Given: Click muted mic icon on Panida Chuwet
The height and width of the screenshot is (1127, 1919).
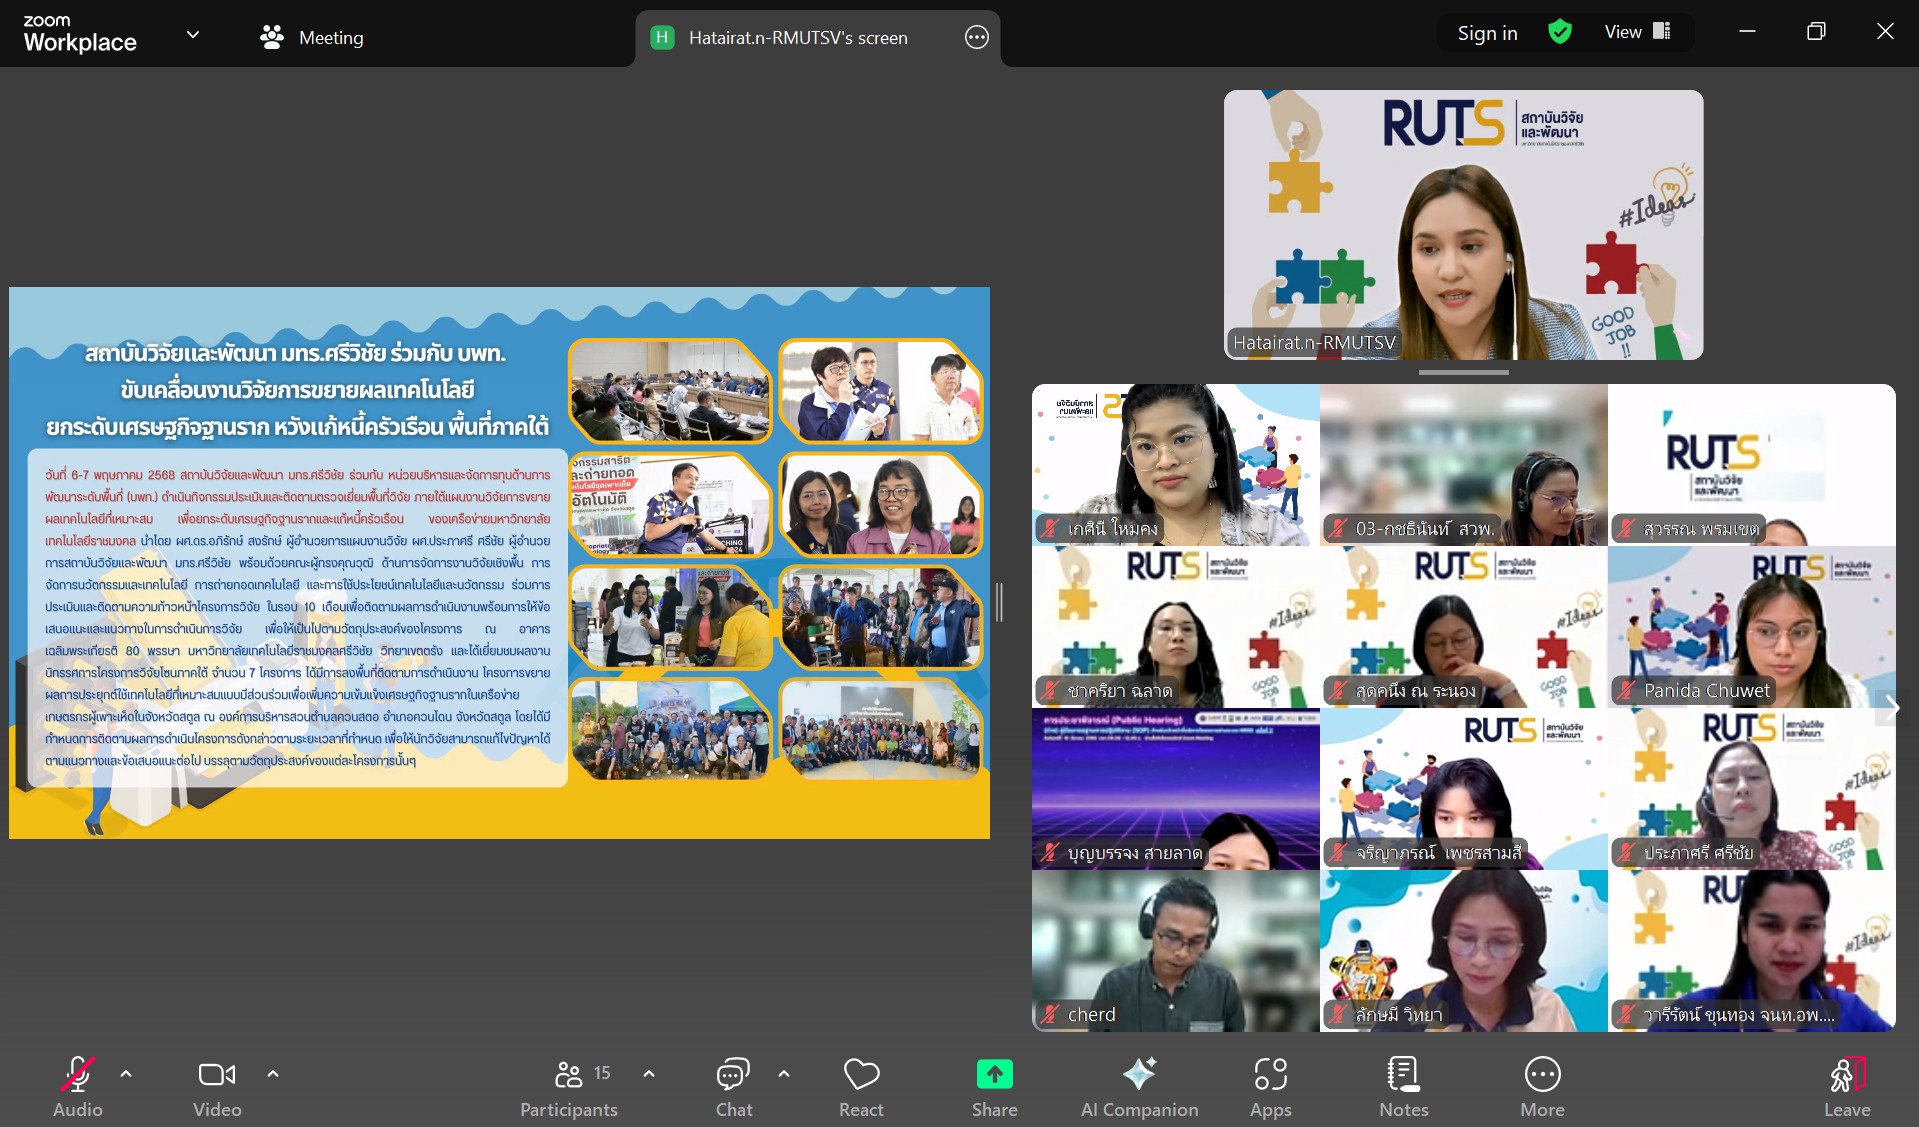Looking at the screenshot, I should pyautogui.click(x=1625, y=690).
